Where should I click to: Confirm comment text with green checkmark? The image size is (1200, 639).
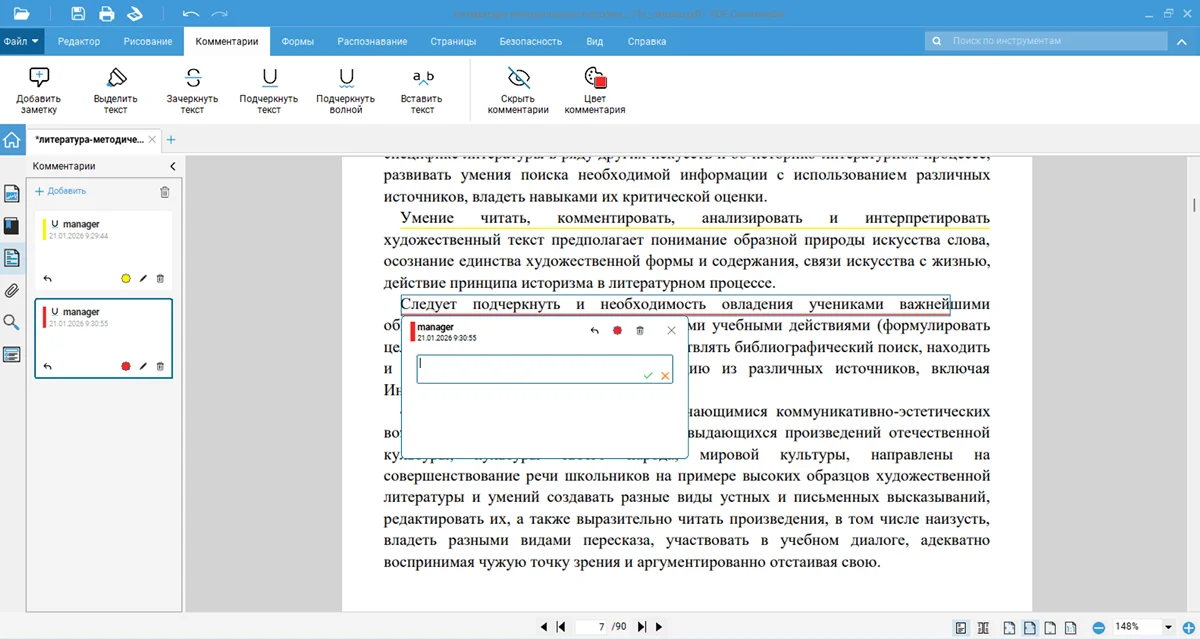pos(648,374)
